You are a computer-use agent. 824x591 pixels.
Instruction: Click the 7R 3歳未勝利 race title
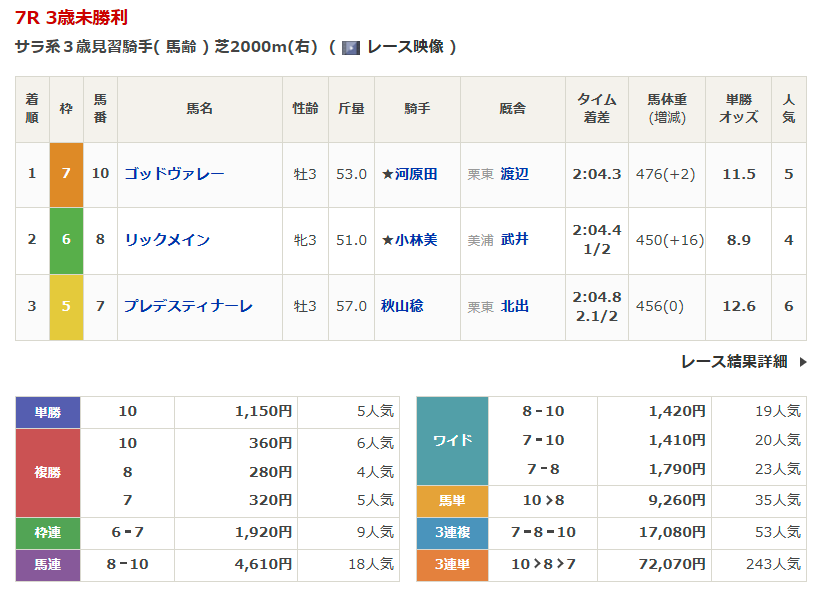71,18
